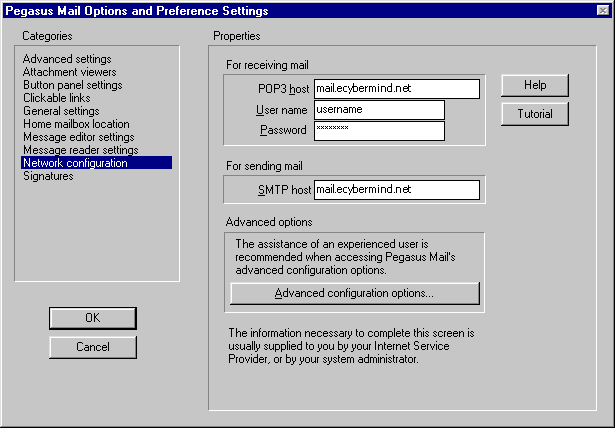Image resolution: width=615 pixels, height=428 pixels.
Task: Focus the User name text box
Action: (378, 110)
